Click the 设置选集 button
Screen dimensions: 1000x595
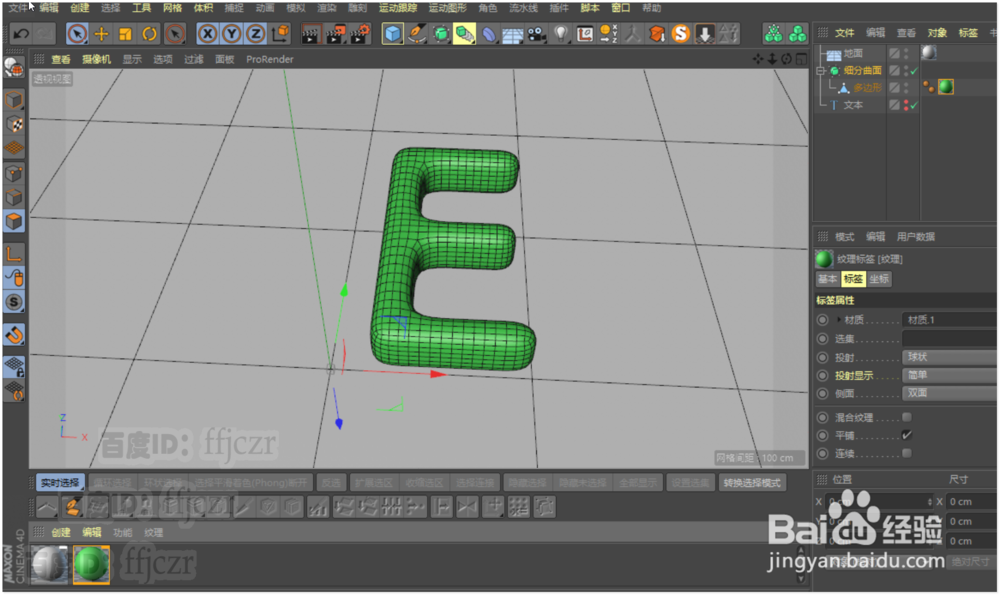coord(689,483)
